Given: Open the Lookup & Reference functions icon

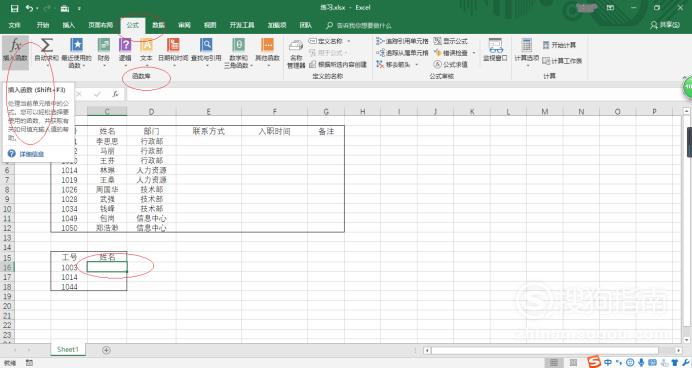Looking at the screenshot, I should click(206, 45).
